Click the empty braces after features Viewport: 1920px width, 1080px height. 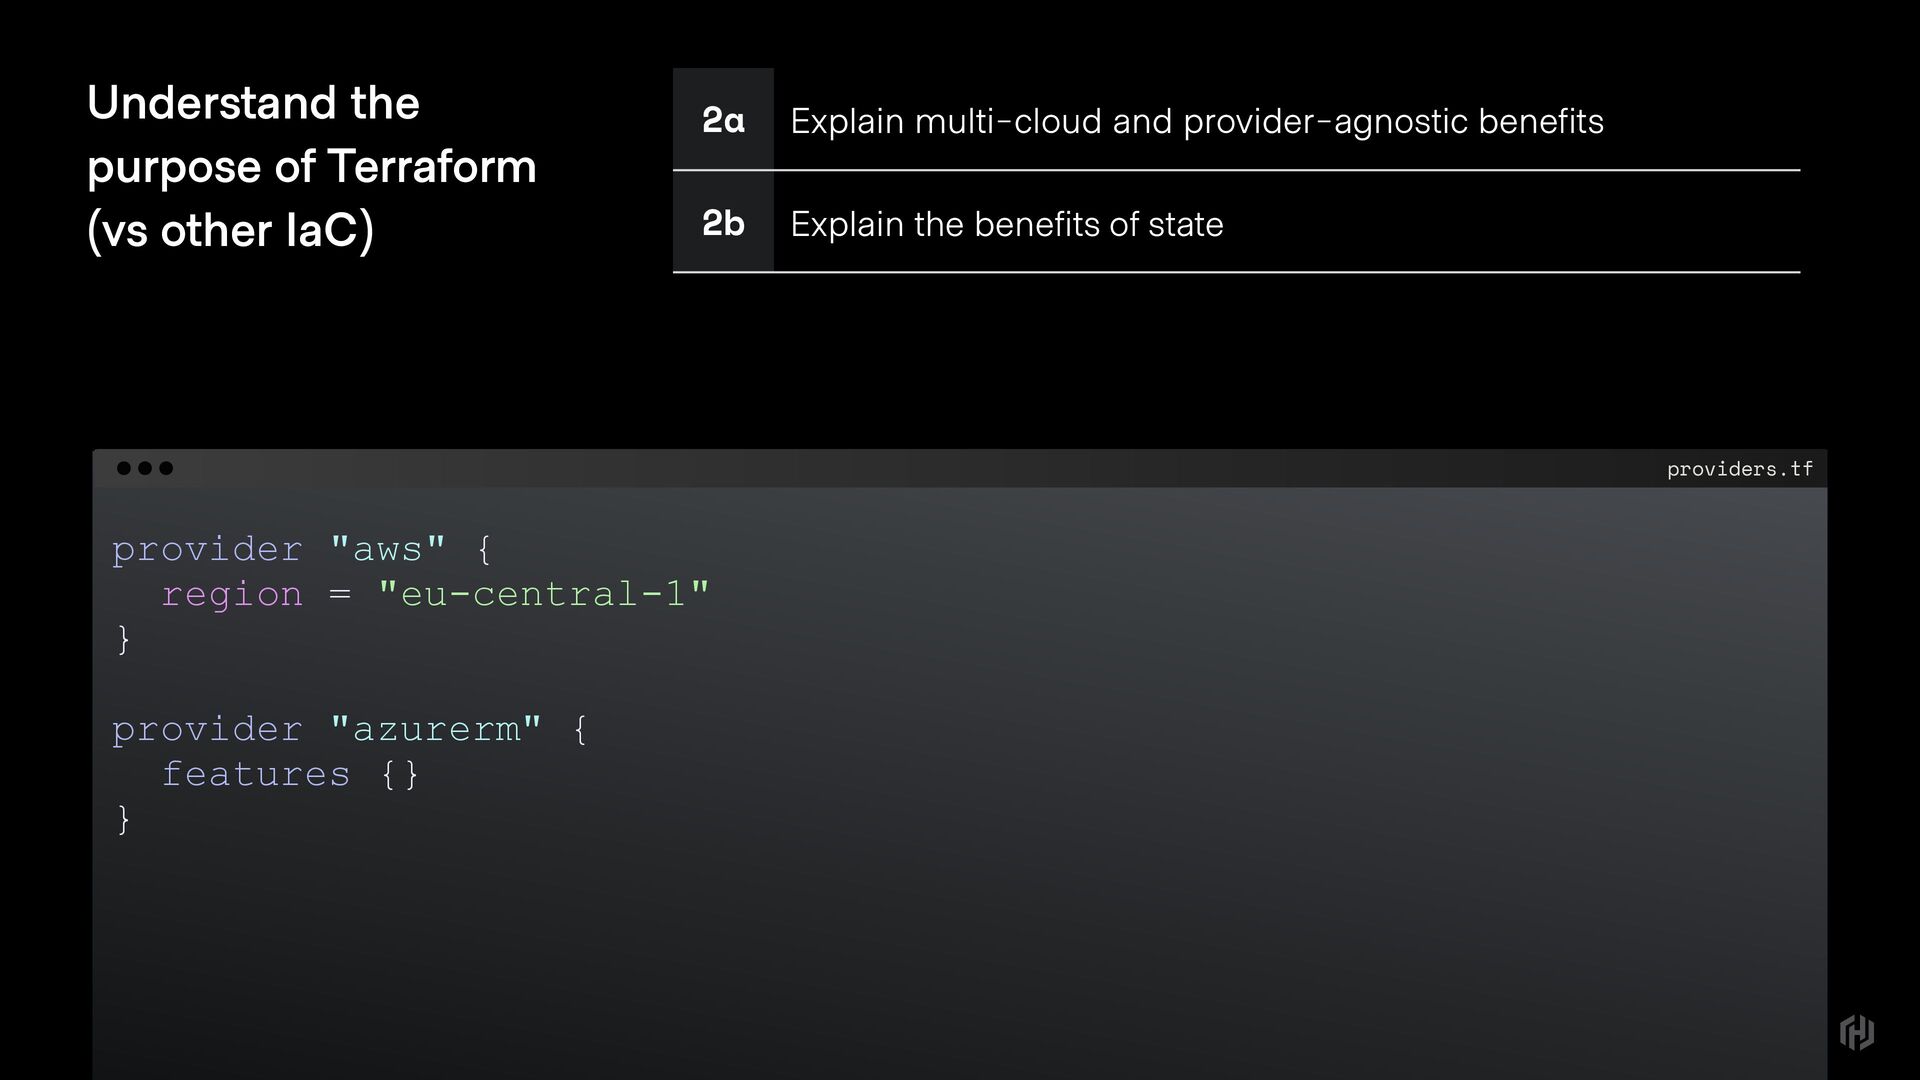tap(400, 774)
